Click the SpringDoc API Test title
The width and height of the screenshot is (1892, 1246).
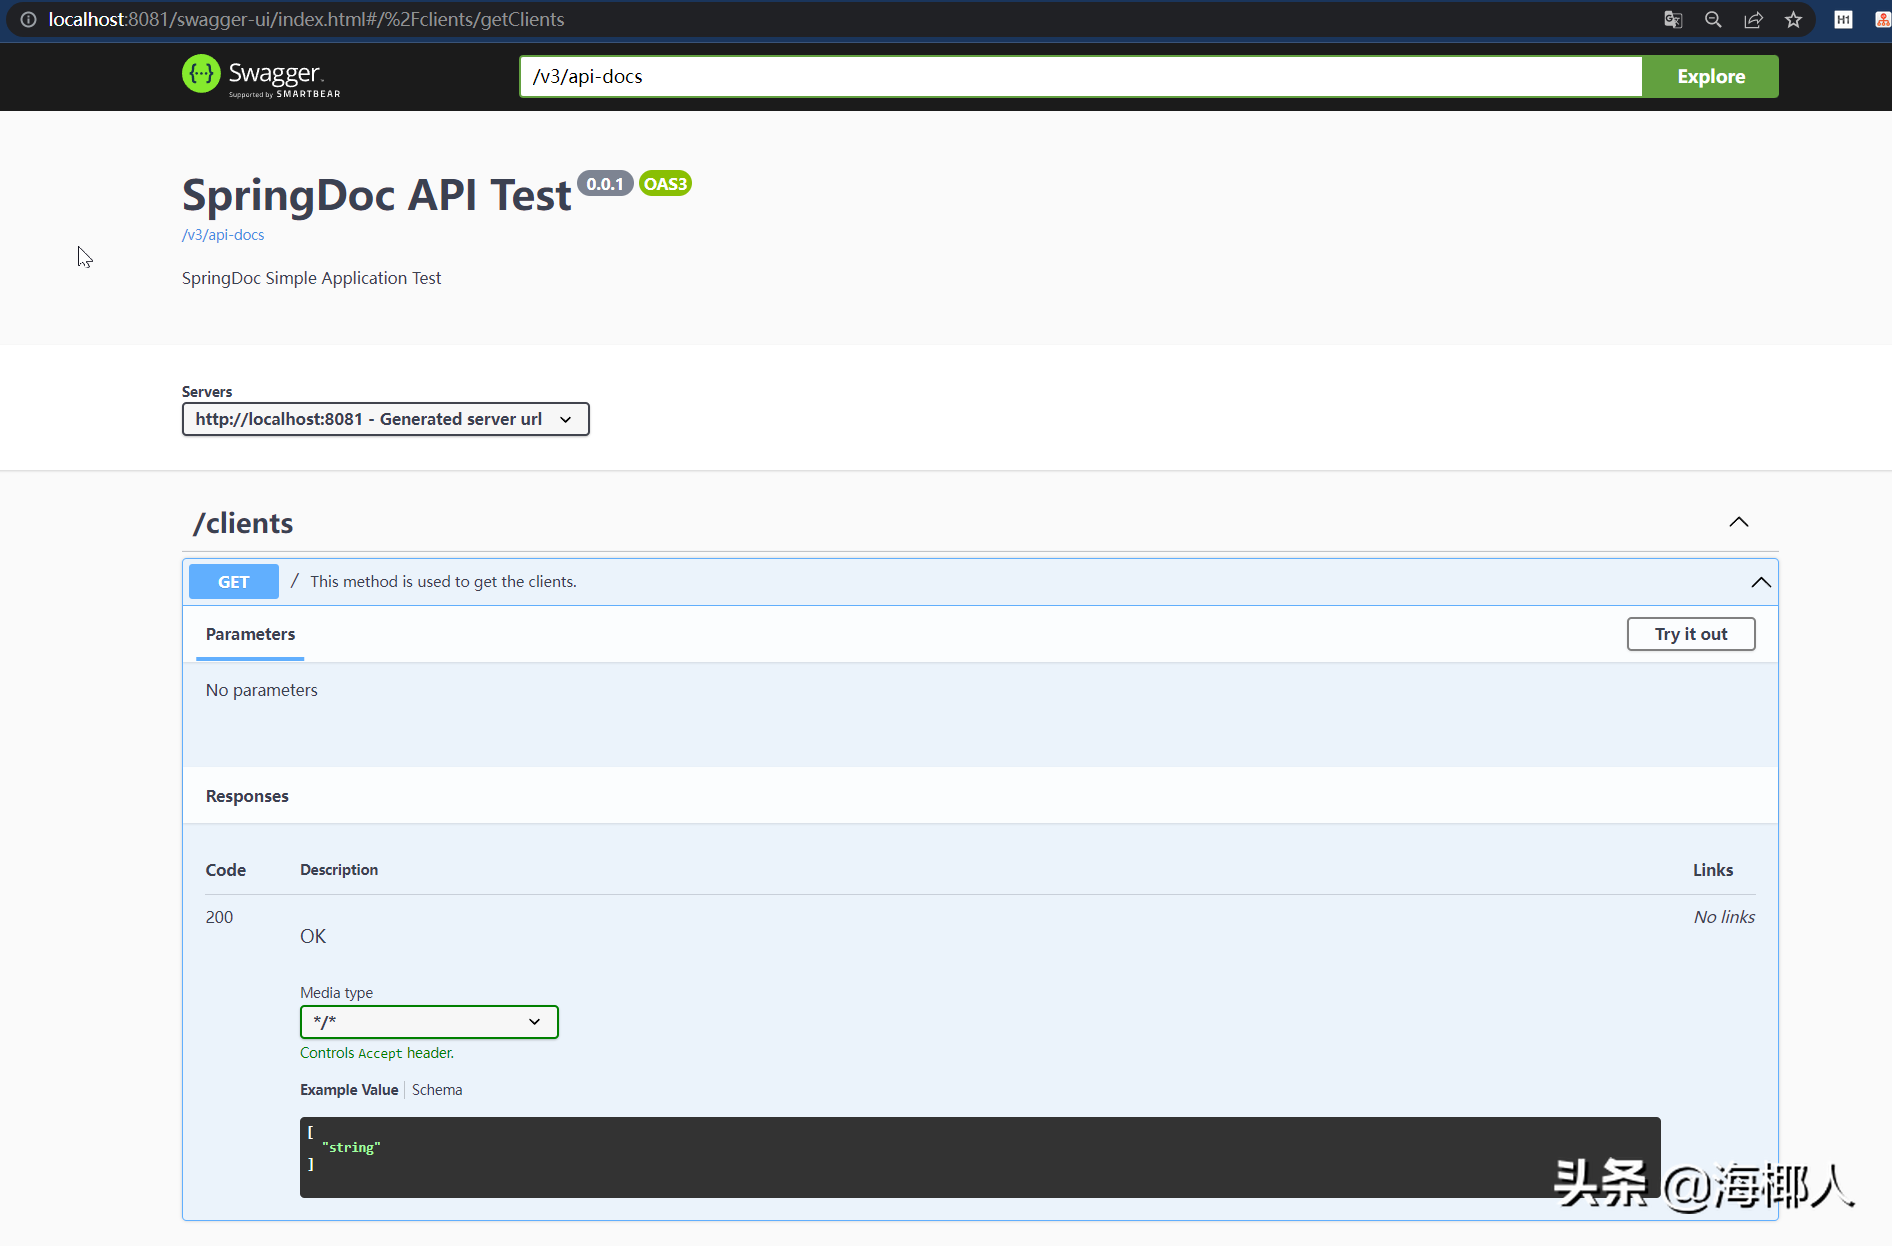pyautogui.click(x=377, y=194)
